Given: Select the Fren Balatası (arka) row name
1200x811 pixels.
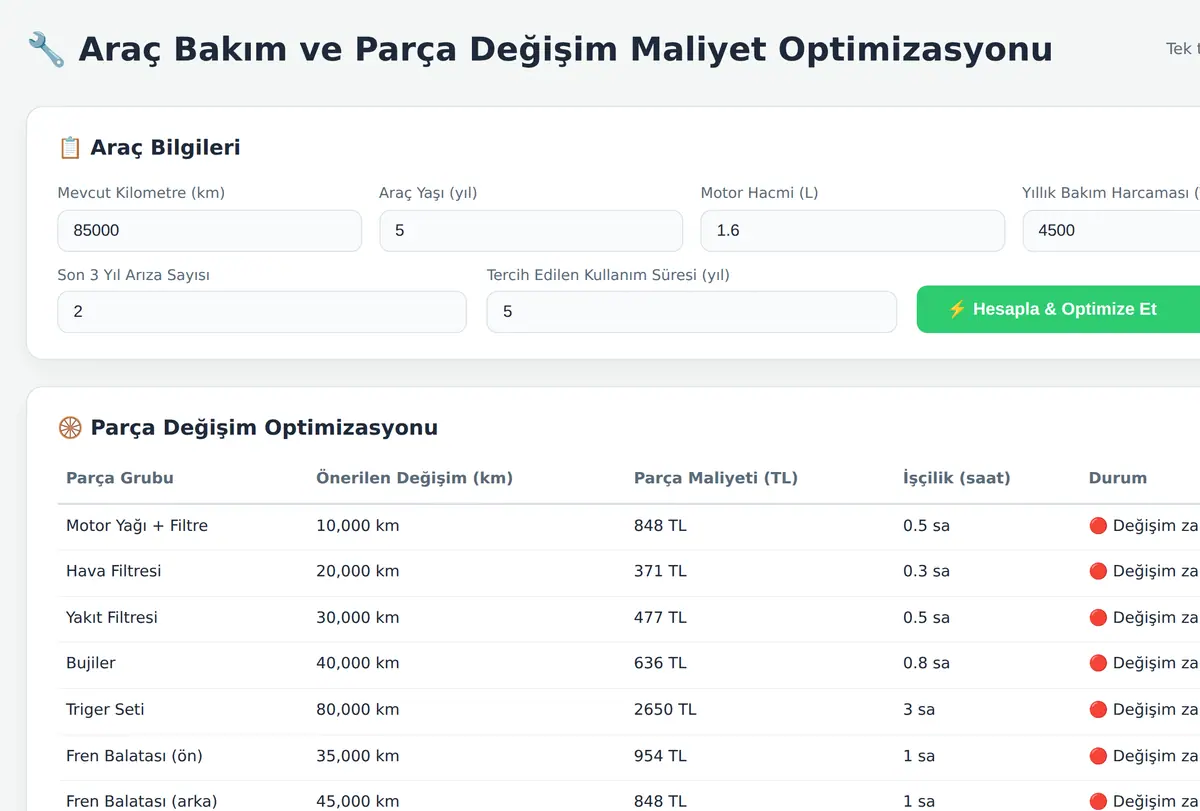Looking at the screenshot, I should [x=141, y=802].
